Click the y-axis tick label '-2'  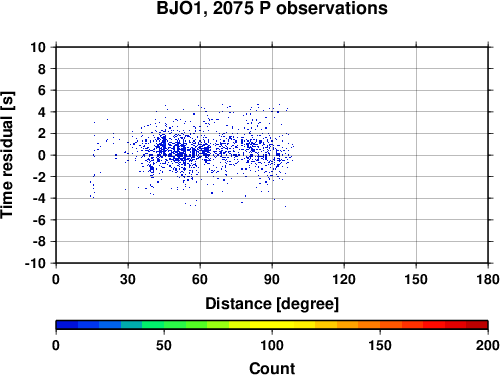click(x=39, y=177)
